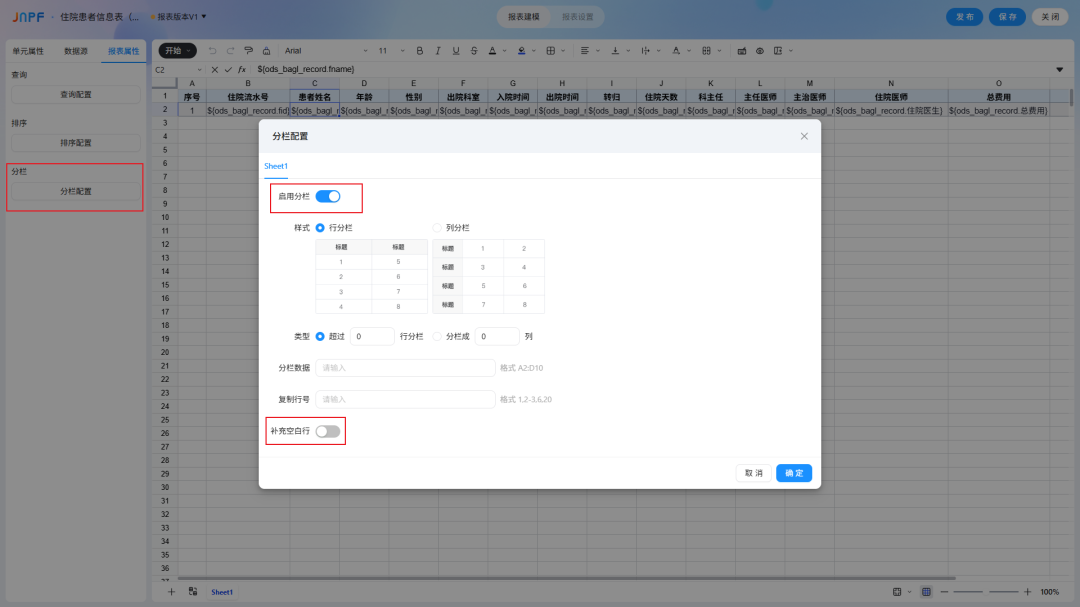Add a new sheet with plus icon
1080x607 pixels.
(x=172, y=592)
